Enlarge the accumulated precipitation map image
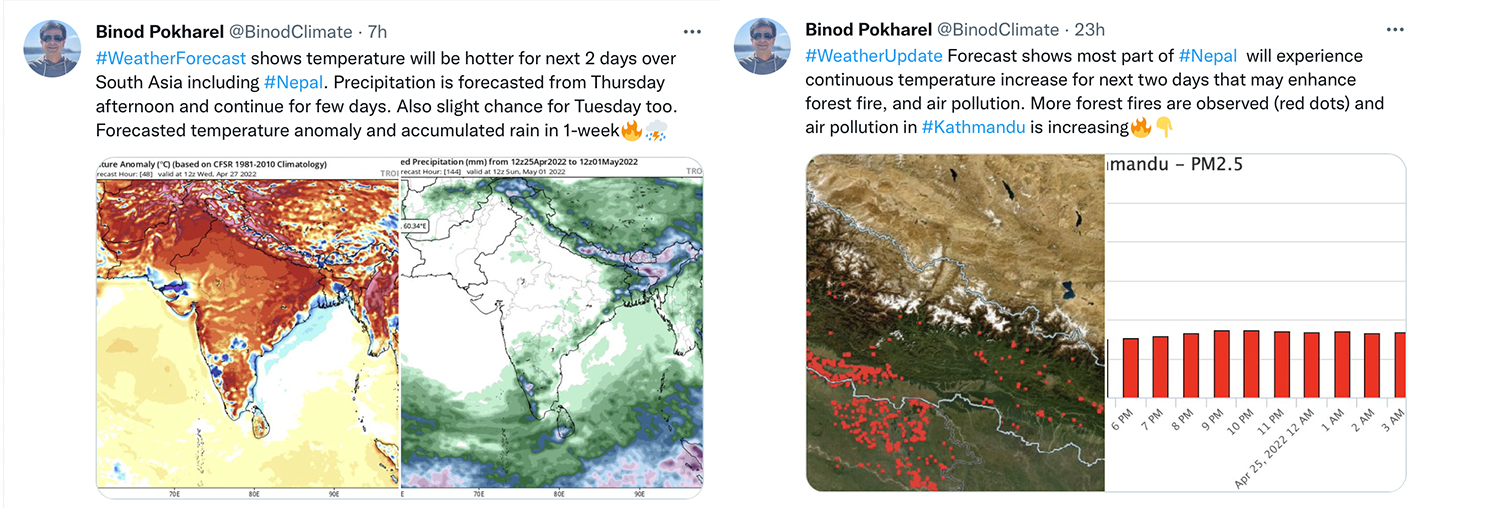 coord(551,325)
